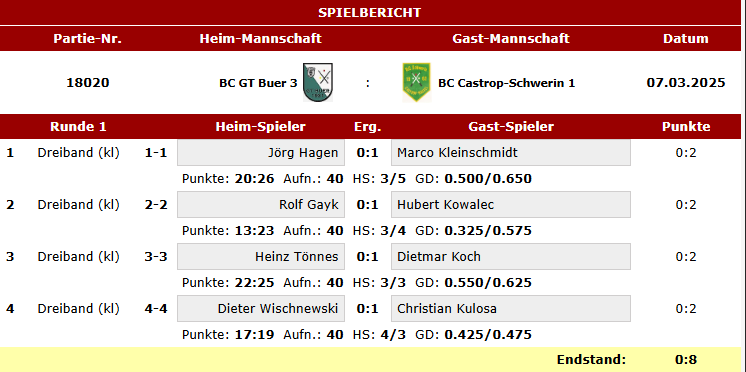Click the BC GT Buer 3 club logo
This screenshot has height=372, width=746.
[x=318, y=82]
